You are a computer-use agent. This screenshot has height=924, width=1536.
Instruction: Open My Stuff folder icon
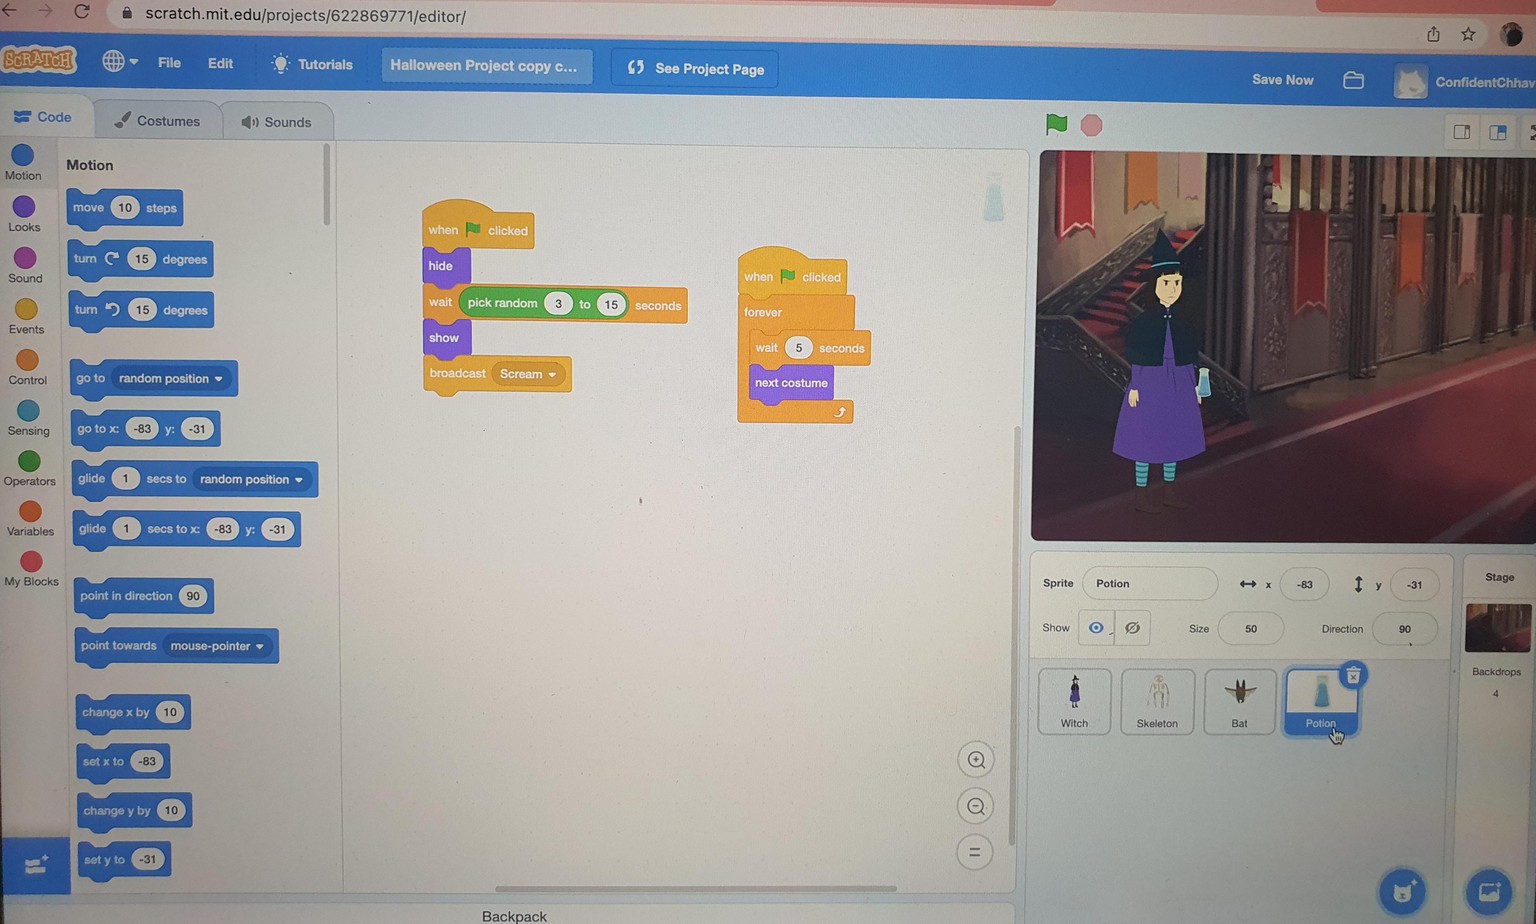pyautogui.click(x=1353, y=80)
